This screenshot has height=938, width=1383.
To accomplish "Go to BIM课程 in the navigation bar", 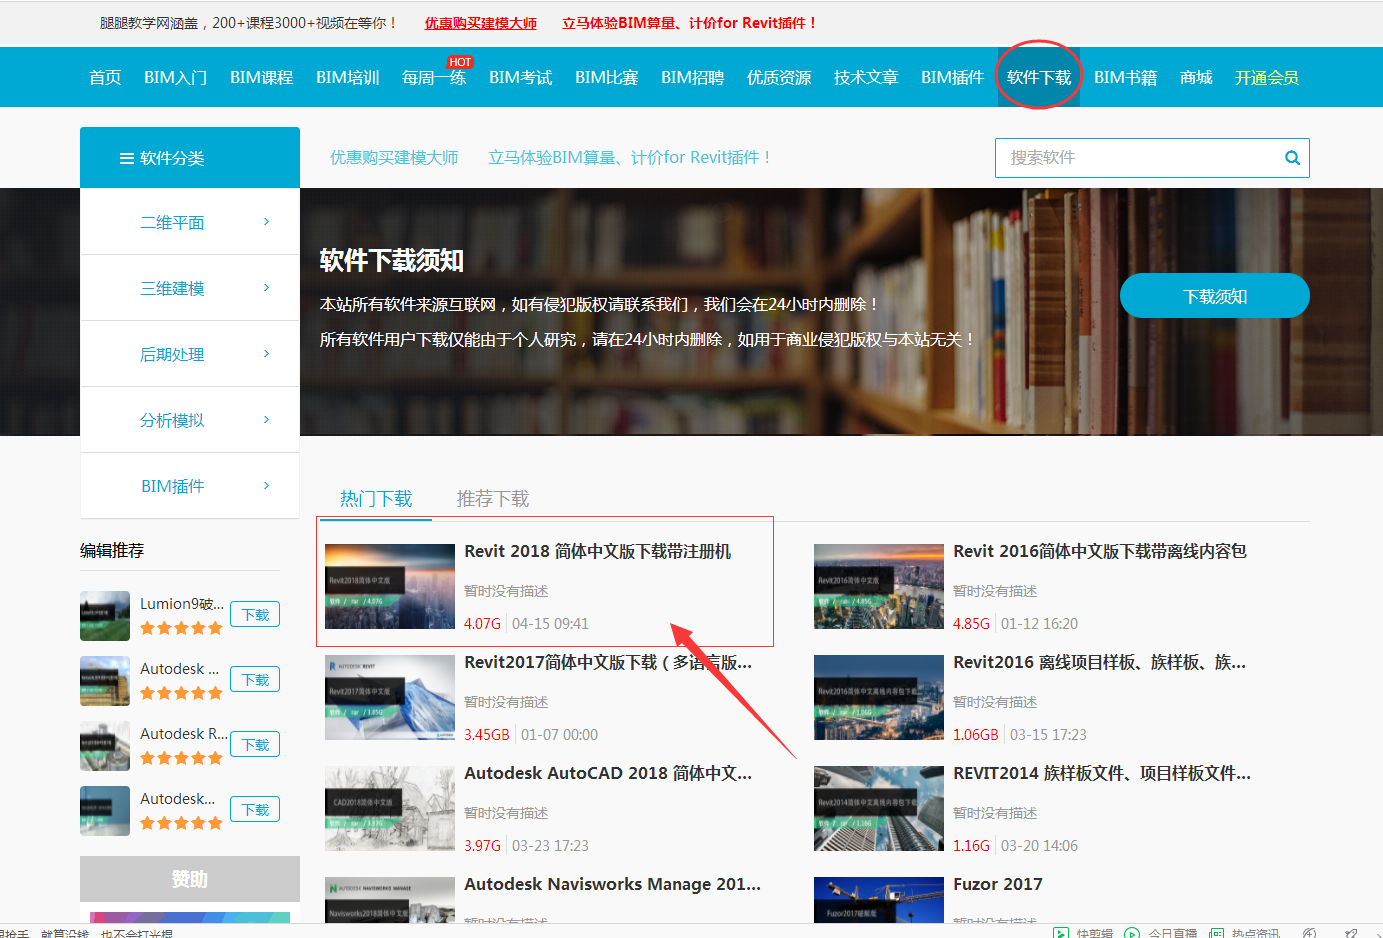I will click(x=261, y=78).
